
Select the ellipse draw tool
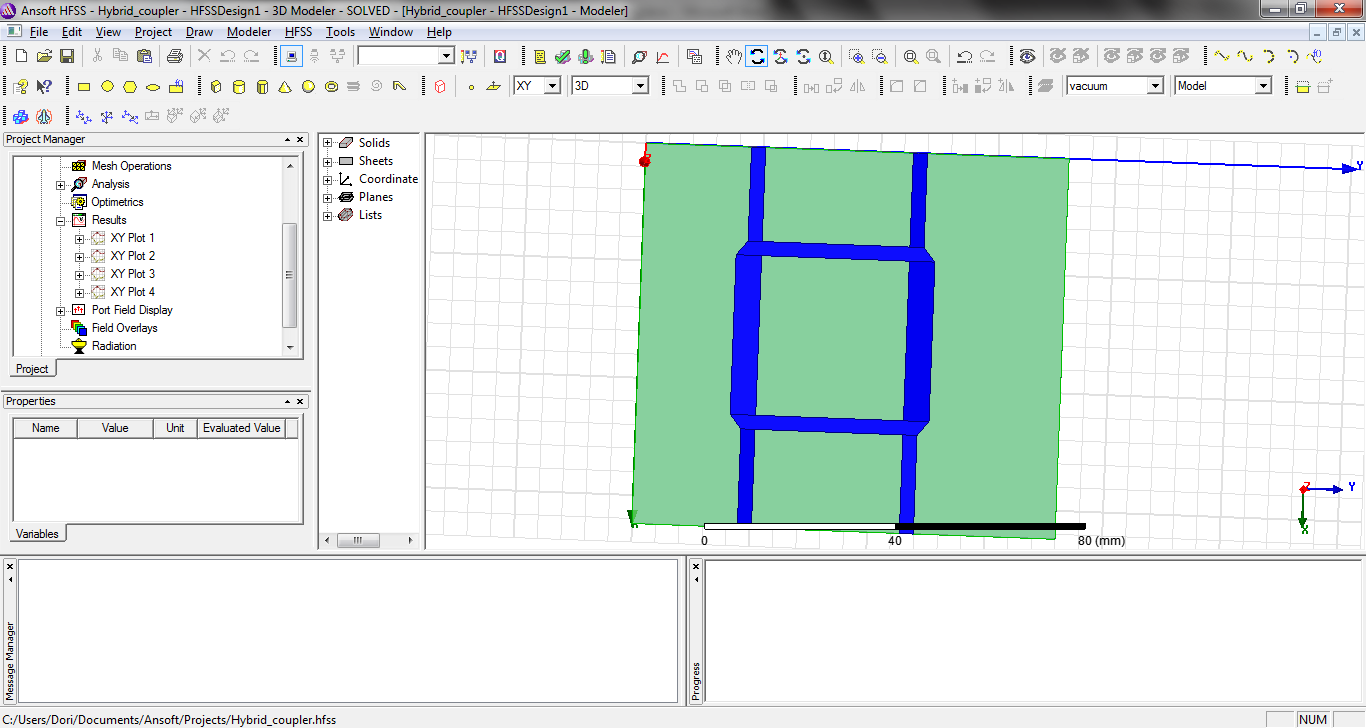[153, 86]
